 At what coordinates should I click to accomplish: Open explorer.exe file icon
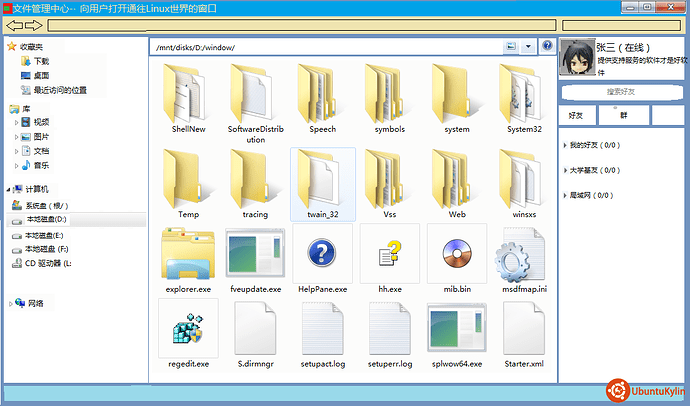click(x=188, y=256)
